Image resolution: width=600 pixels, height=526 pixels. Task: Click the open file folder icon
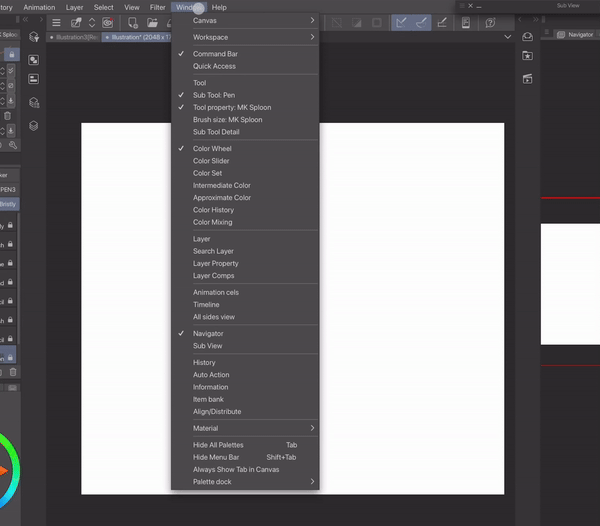point(153,22)
